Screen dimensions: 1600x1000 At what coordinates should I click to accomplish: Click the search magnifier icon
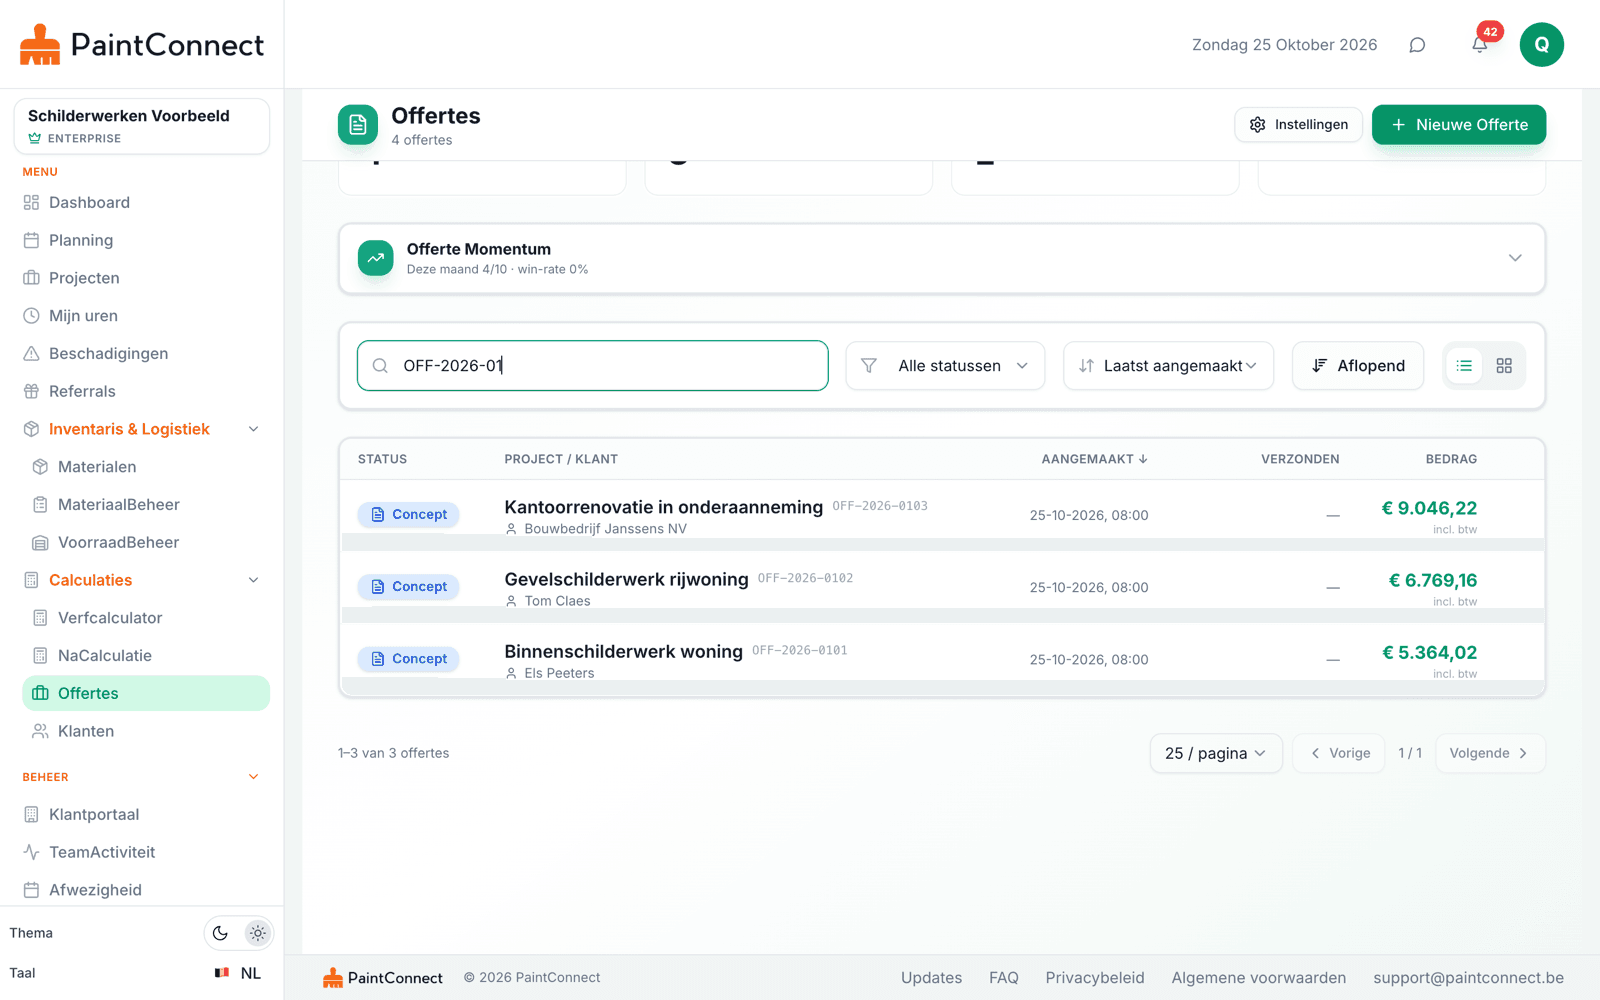tap(380, 366)
